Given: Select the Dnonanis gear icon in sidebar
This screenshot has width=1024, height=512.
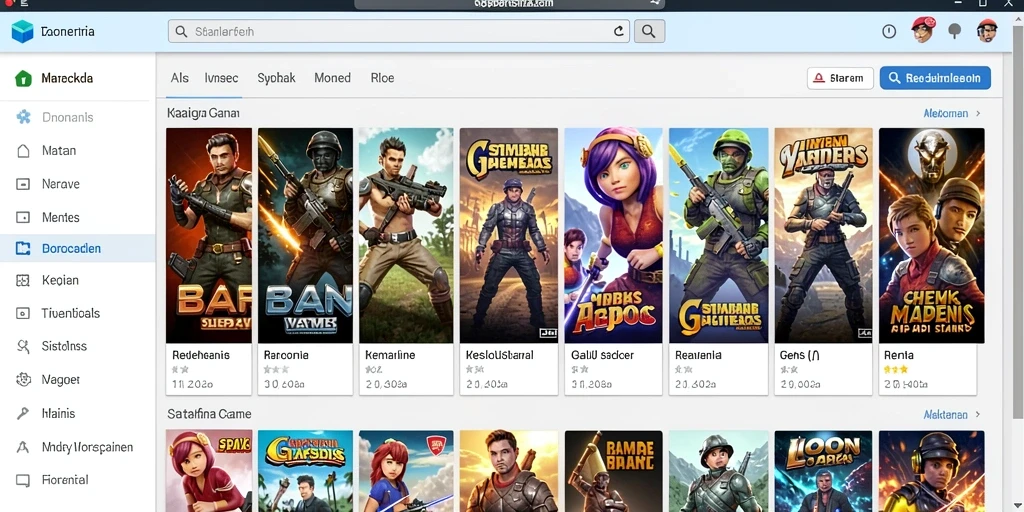Looking at the screenshot, I should point(24,118).
